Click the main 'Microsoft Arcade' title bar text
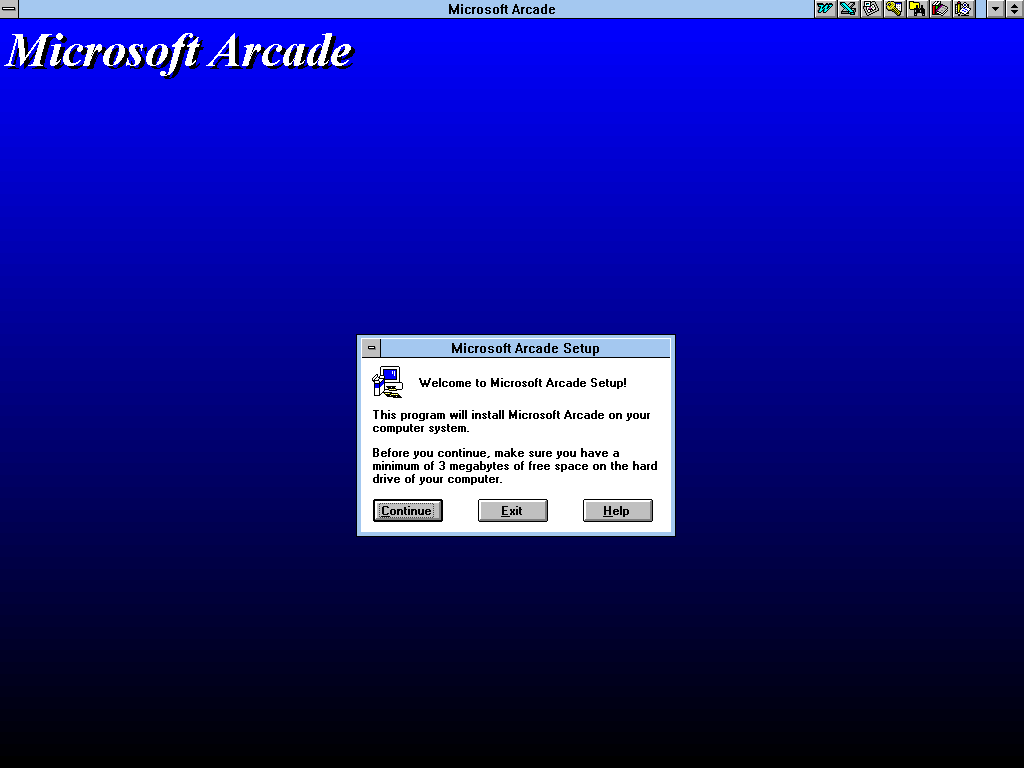 click(x=502, y=9)
